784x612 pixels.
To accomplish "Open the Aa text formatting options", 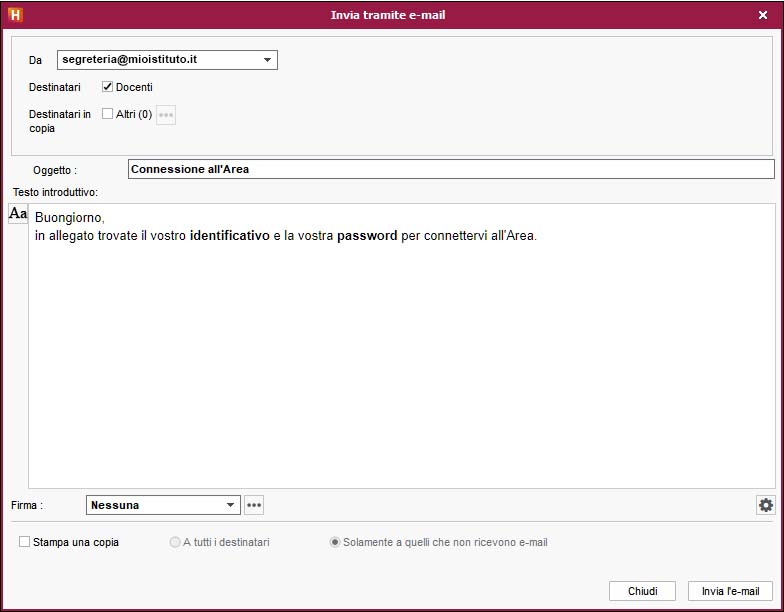I will click(18, 214).
